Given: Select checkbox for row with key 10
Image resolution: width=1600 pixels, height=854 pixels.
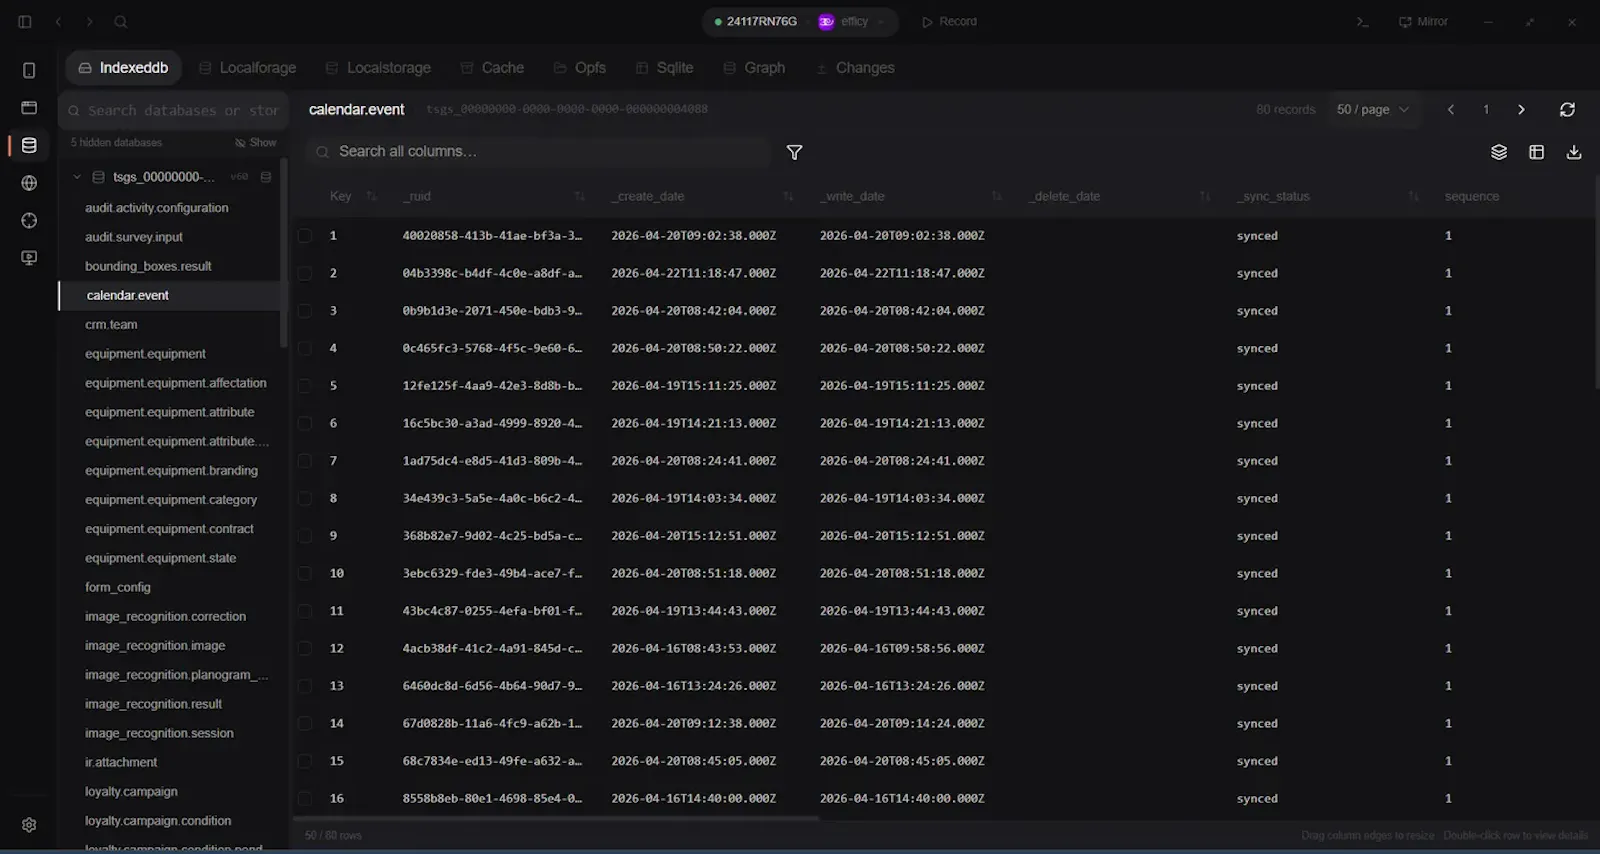Looking at the screenshot, I should 305,573.
